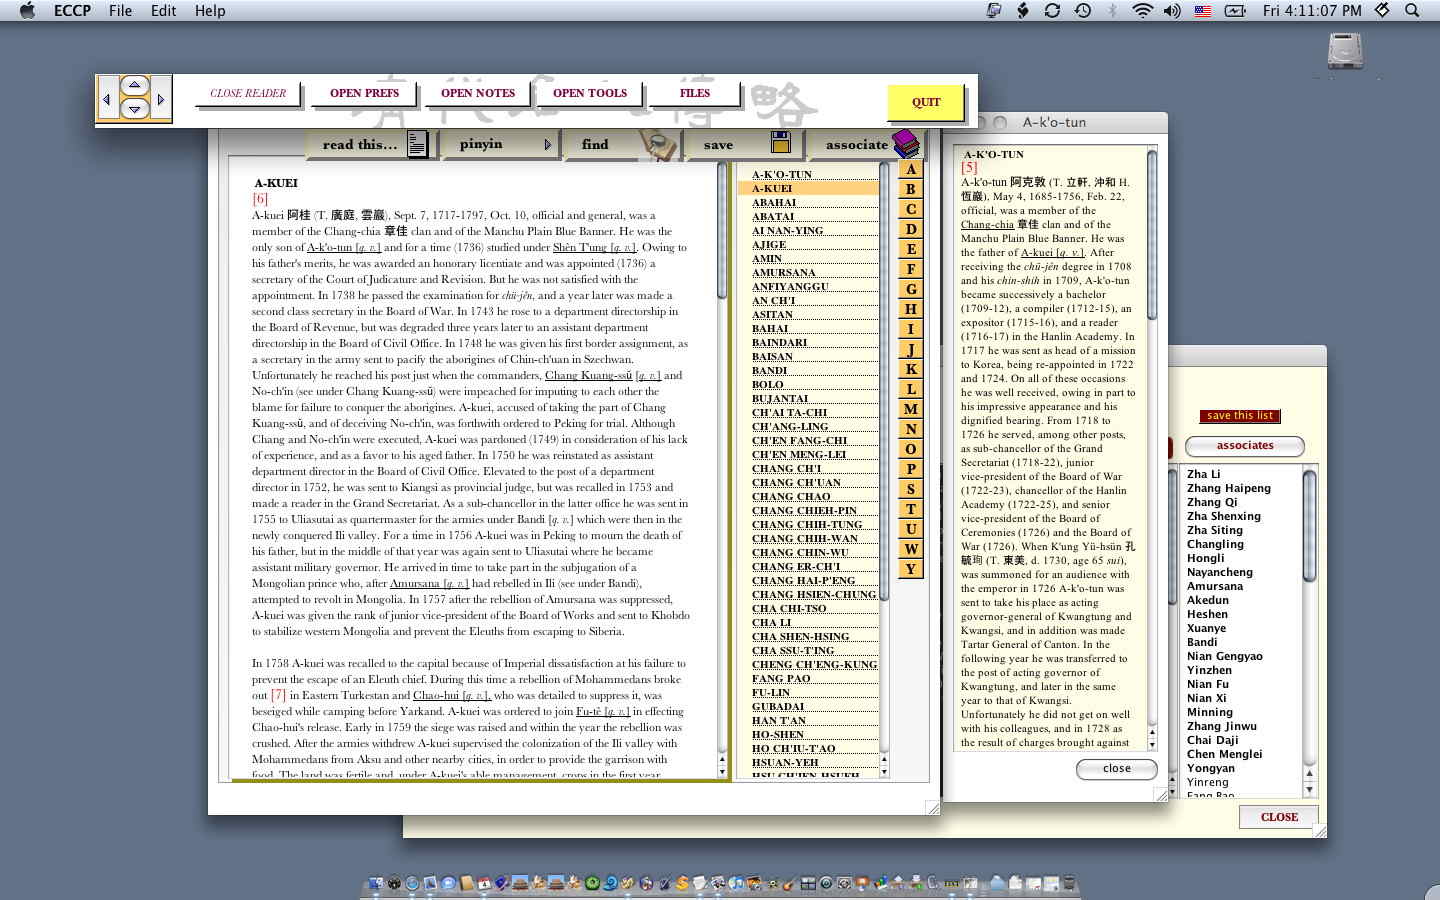Select FANG PAO entry in the list
Screen dimensions: 1440x900
point(808,678)
